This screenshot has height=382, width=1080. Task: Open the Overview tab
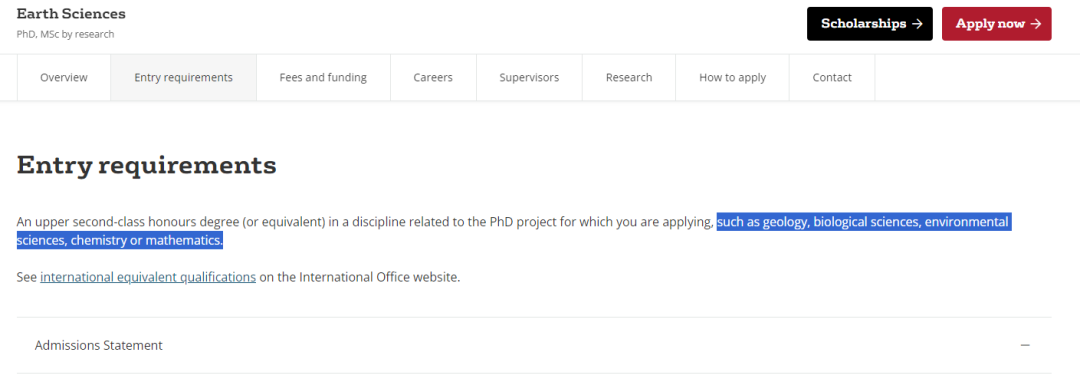(64, 77)
